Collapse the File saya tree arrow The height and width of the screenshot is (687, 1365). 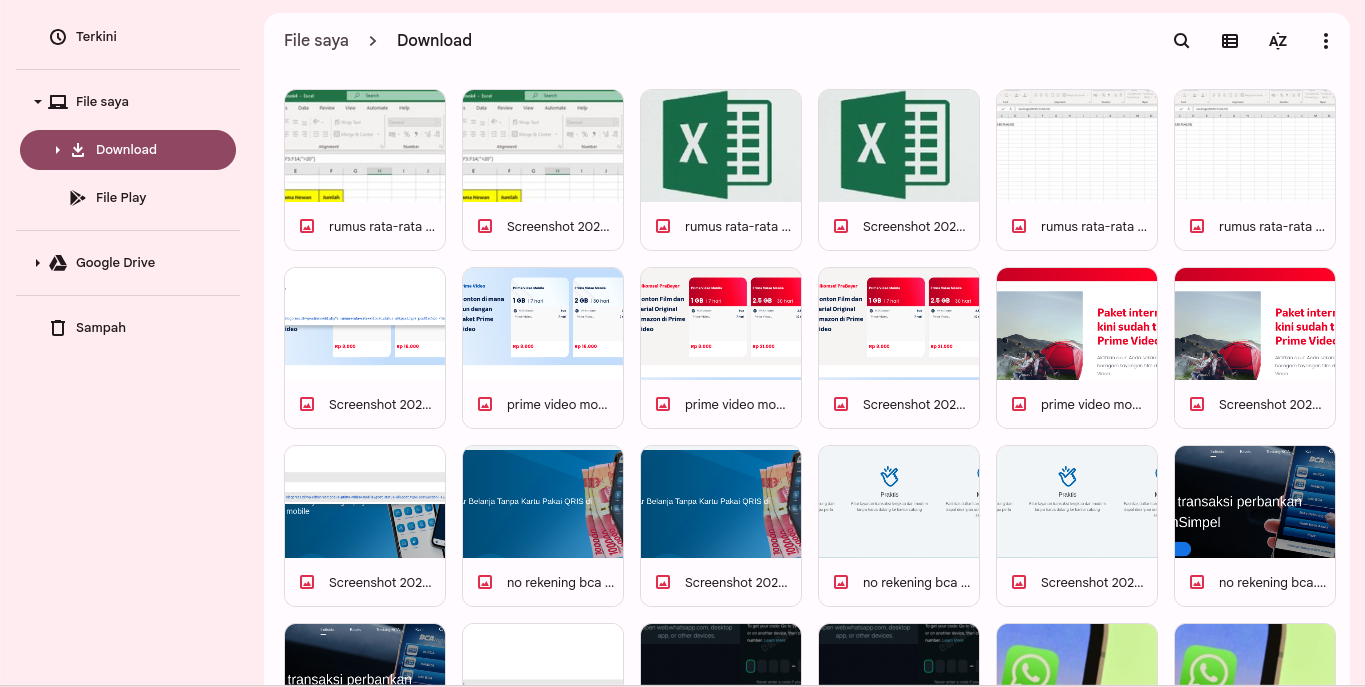38,102
